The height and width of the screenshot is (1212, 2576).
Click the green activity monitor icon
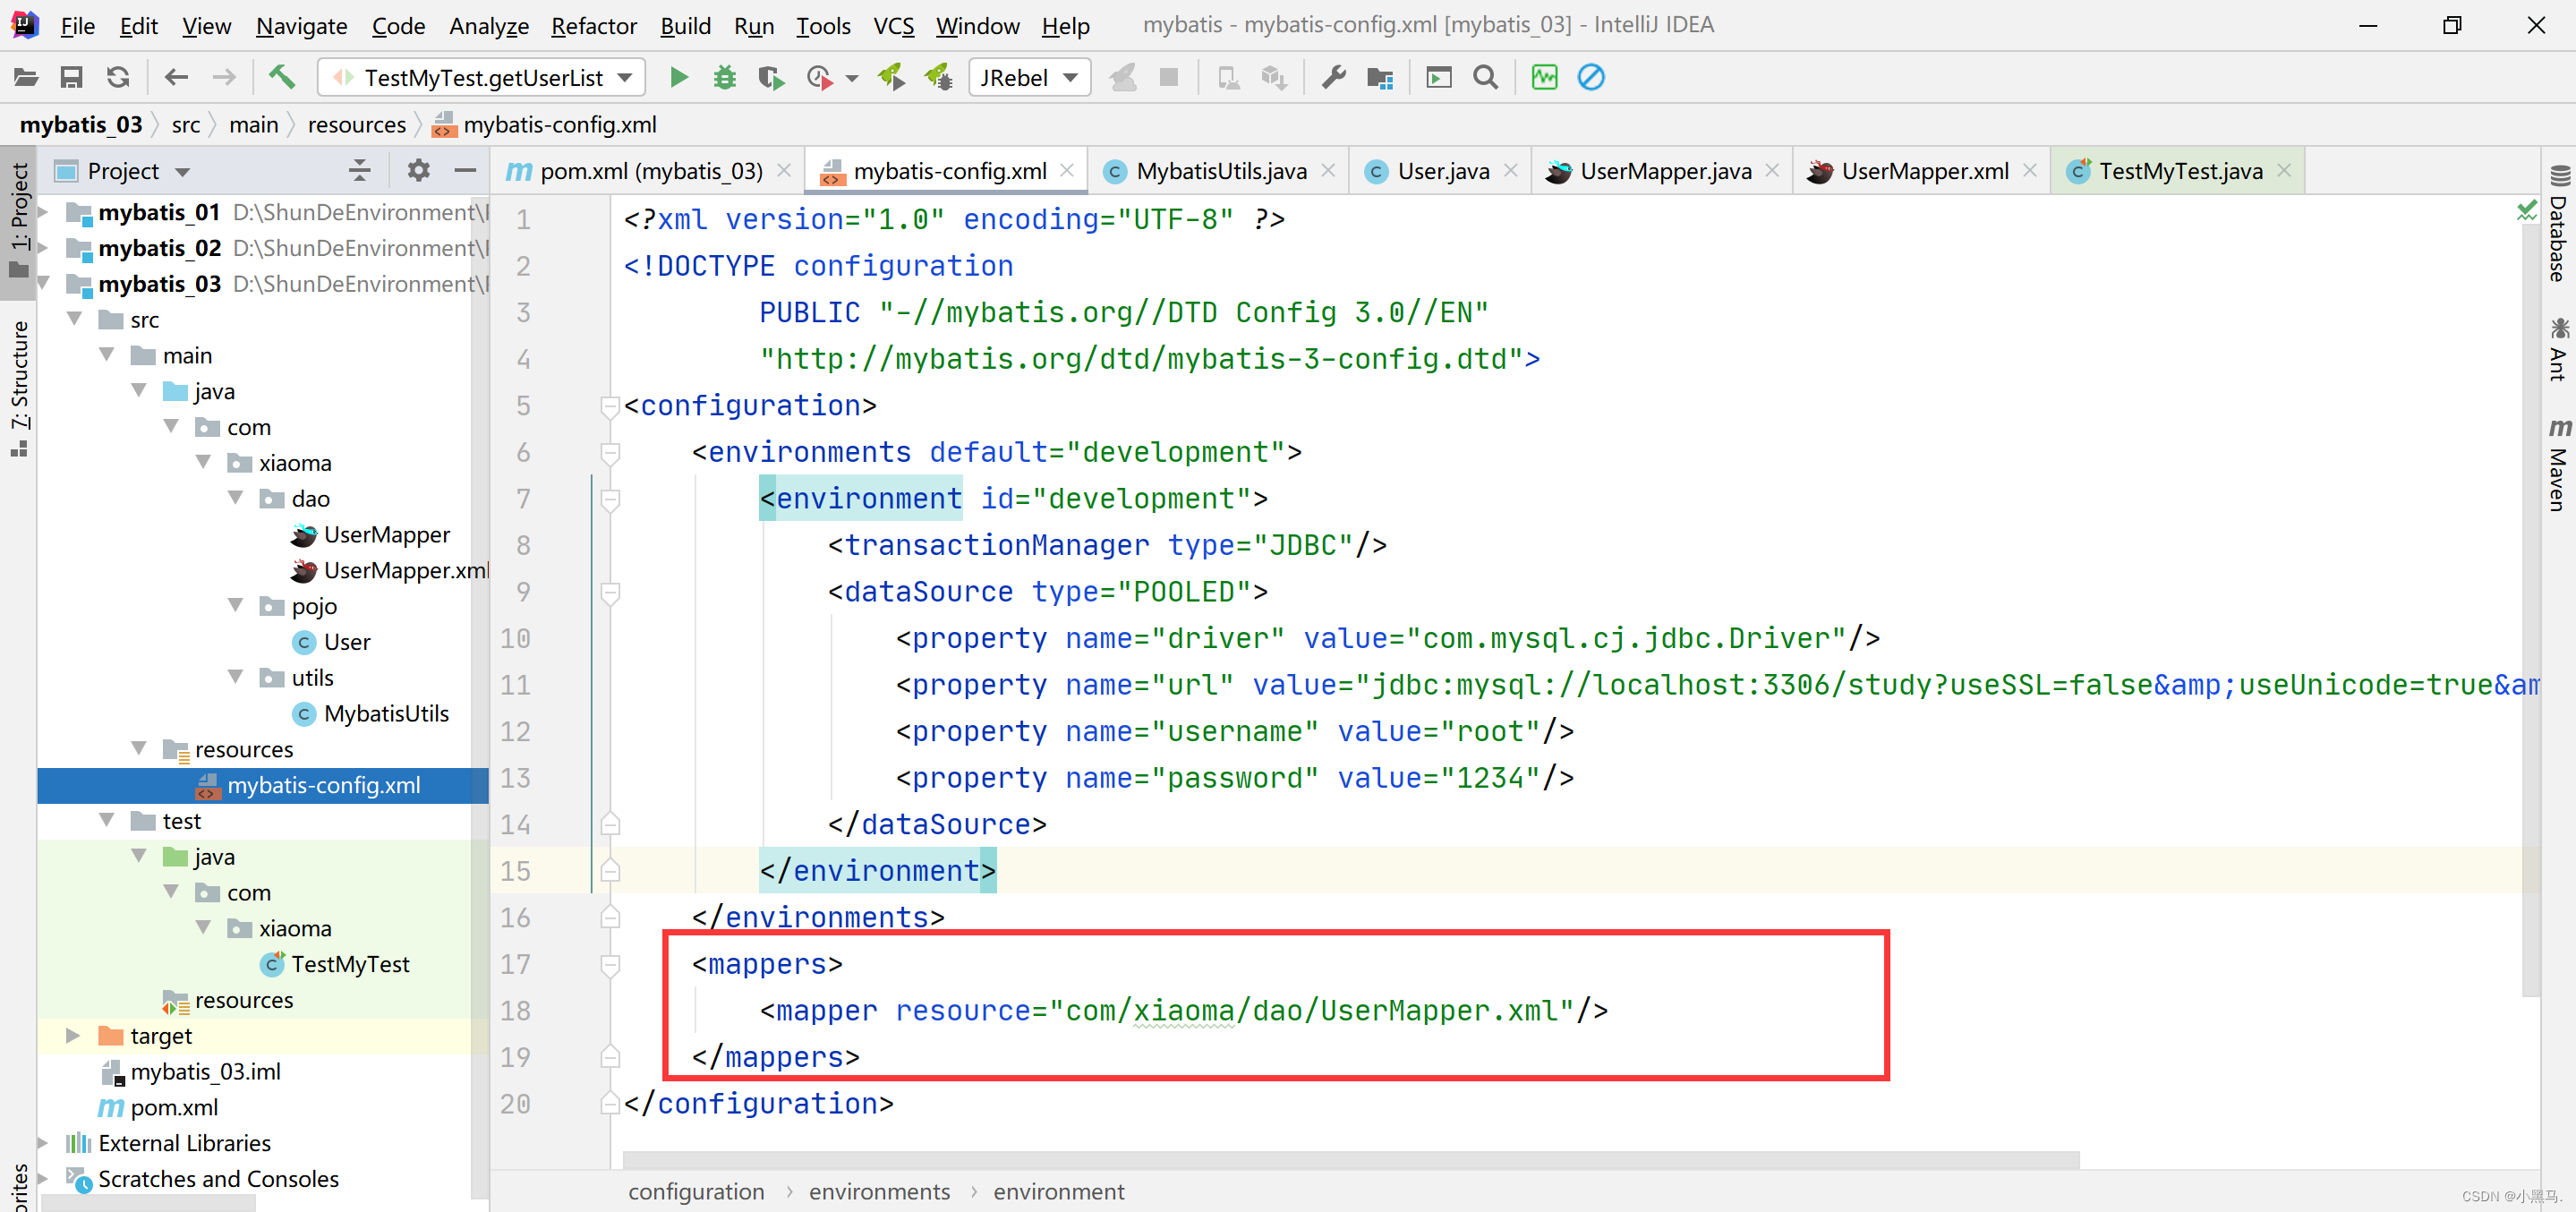tap(1544, 77)
